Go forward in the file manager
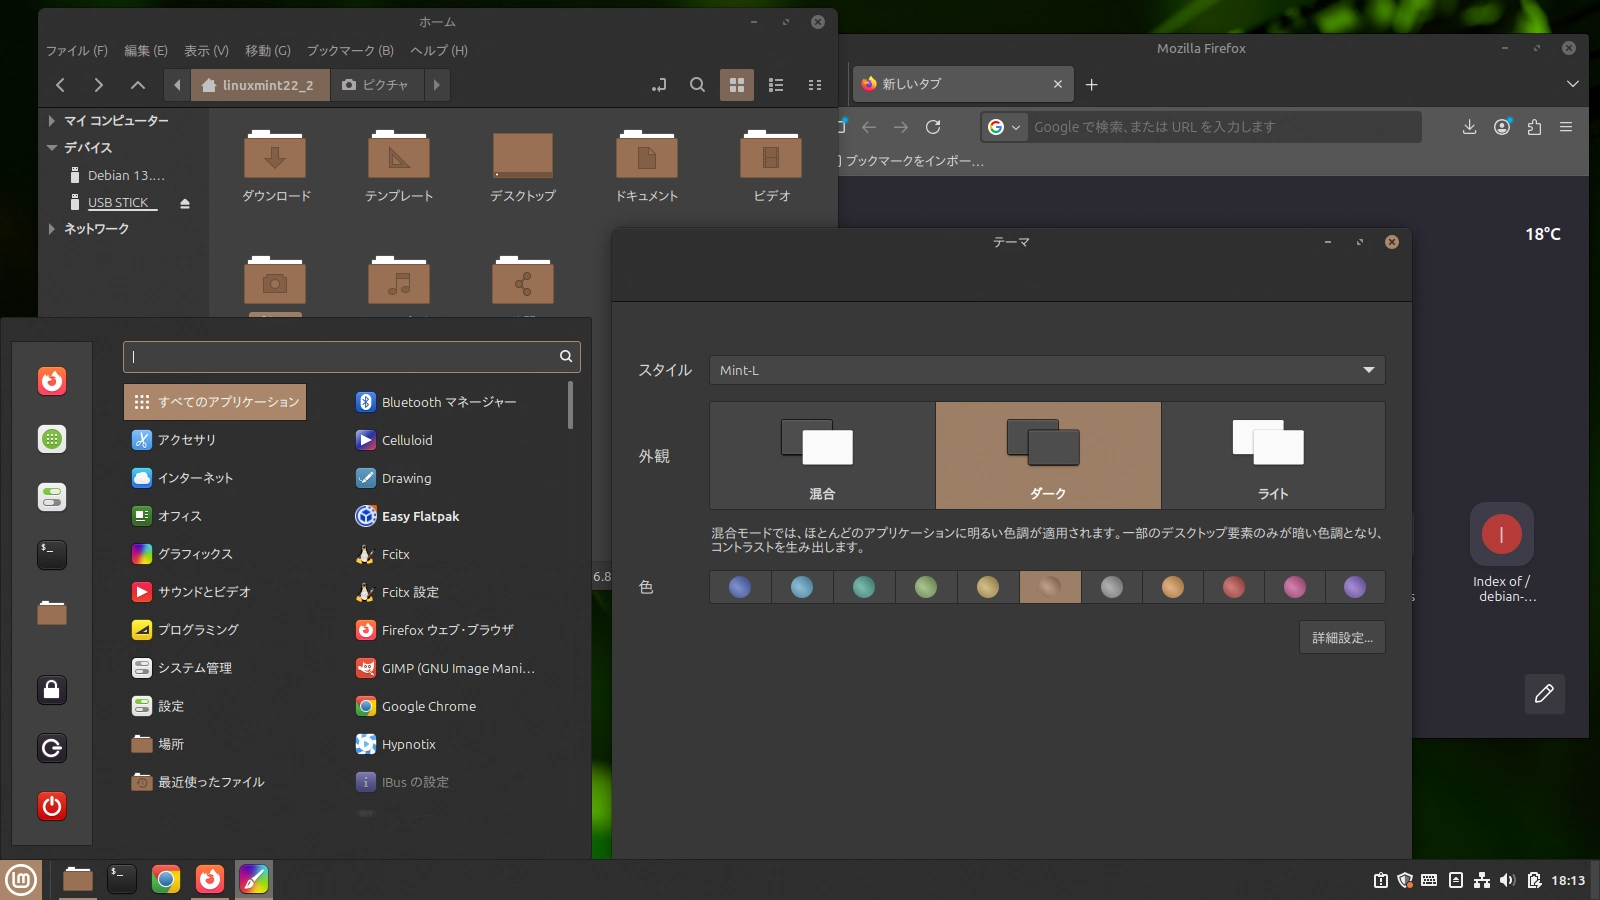The image size is (1600, 900). point(98,85)
